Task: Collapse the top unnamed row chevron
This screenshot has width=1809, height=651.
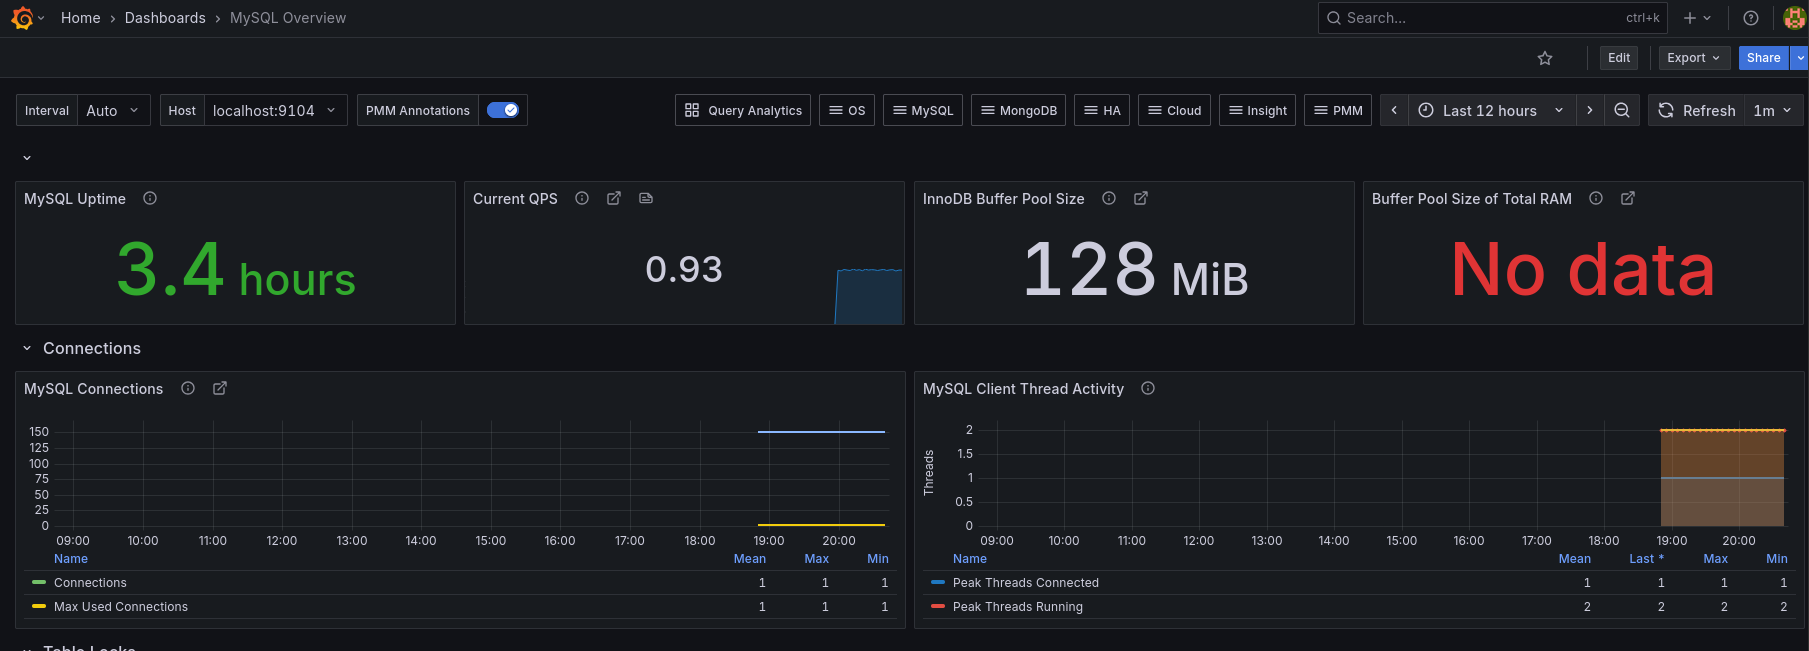Action: 27,158
